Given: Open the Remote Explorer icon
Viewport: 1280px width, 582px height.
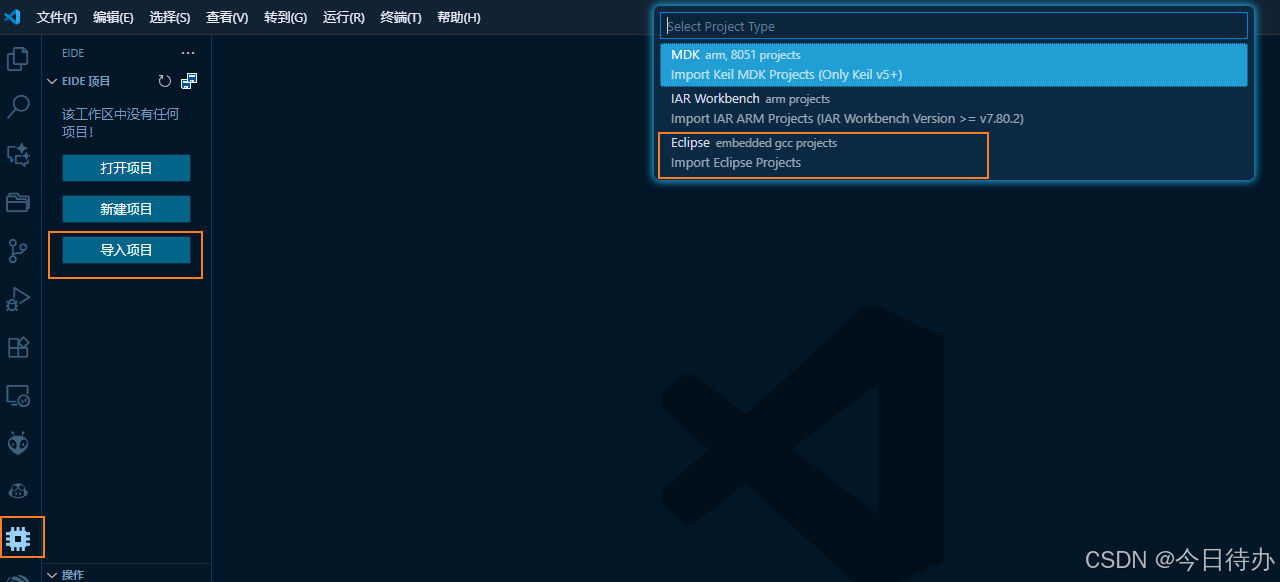Looking at the screenshot, I should [18, 395].
